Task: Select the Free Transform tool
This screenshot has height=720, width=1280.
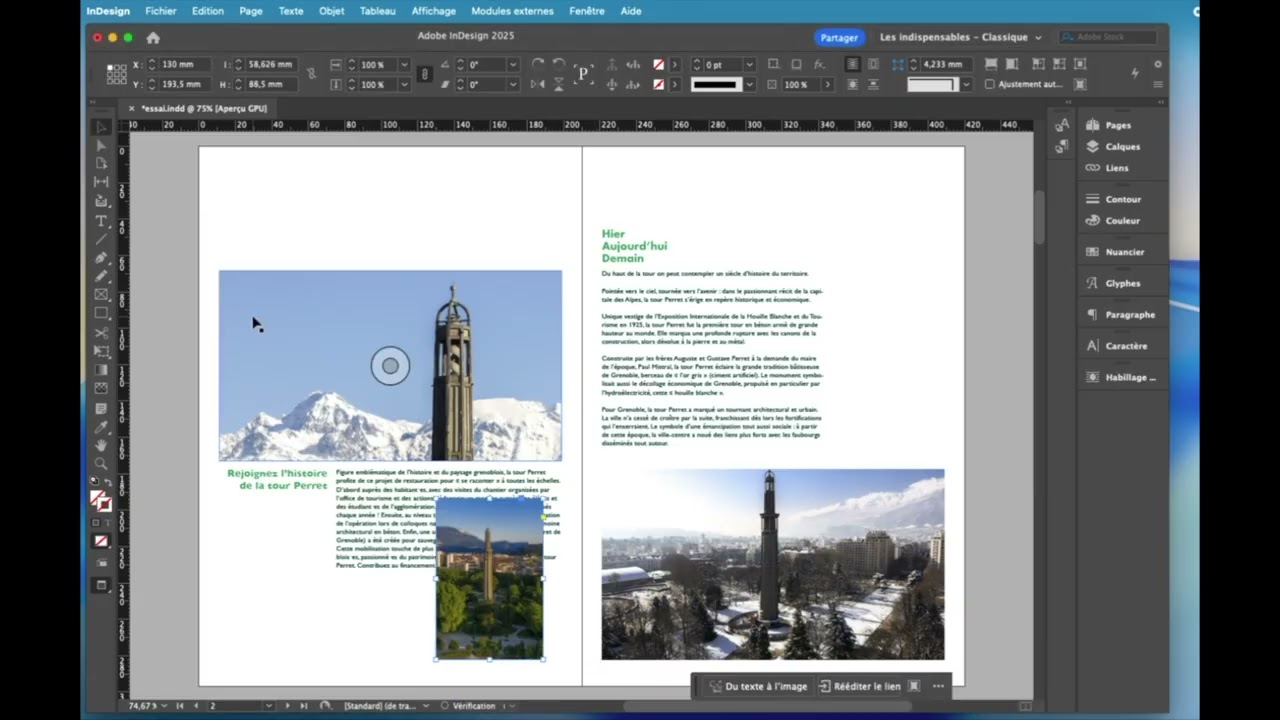Action: coord(101,352)
